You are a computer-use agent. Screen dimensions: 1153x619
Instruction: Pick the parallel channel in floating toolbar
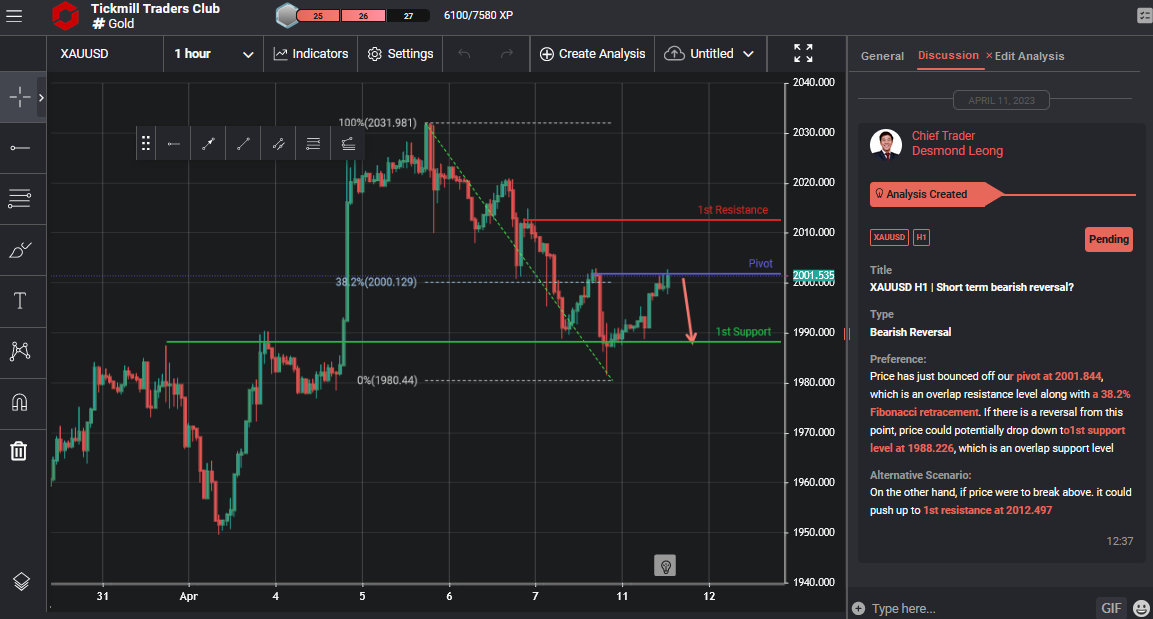coord(279,143)
